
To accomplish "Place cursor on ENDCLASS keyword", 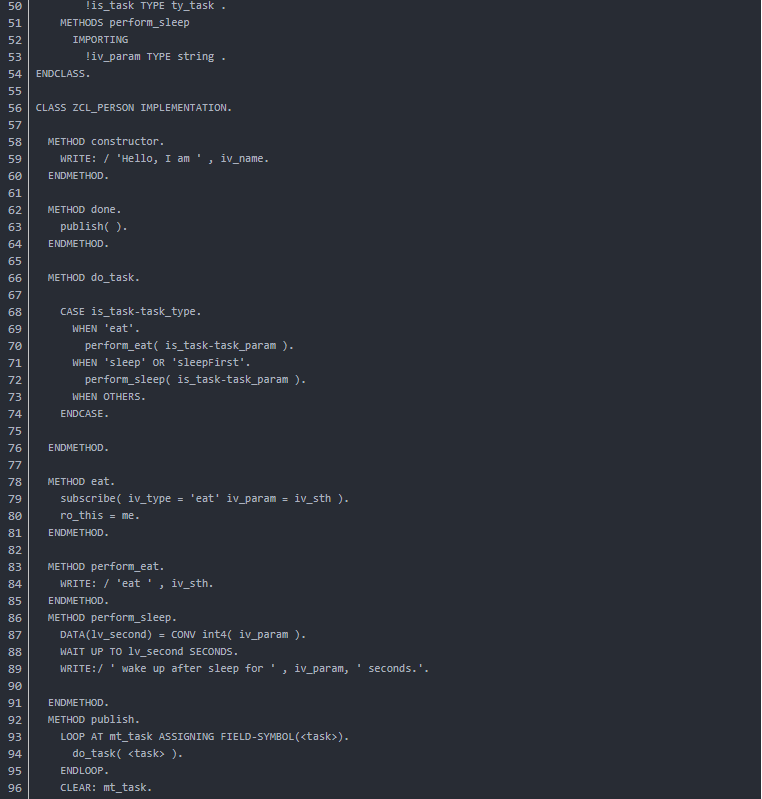I will pyautogui.click(x=63, y=74).
